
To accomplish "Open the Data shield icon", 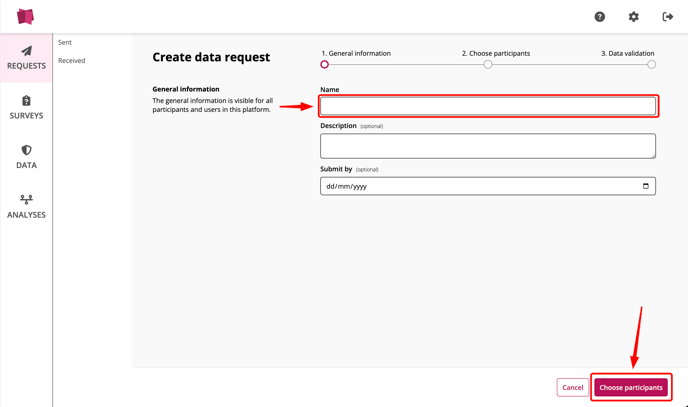I will 26,150.
